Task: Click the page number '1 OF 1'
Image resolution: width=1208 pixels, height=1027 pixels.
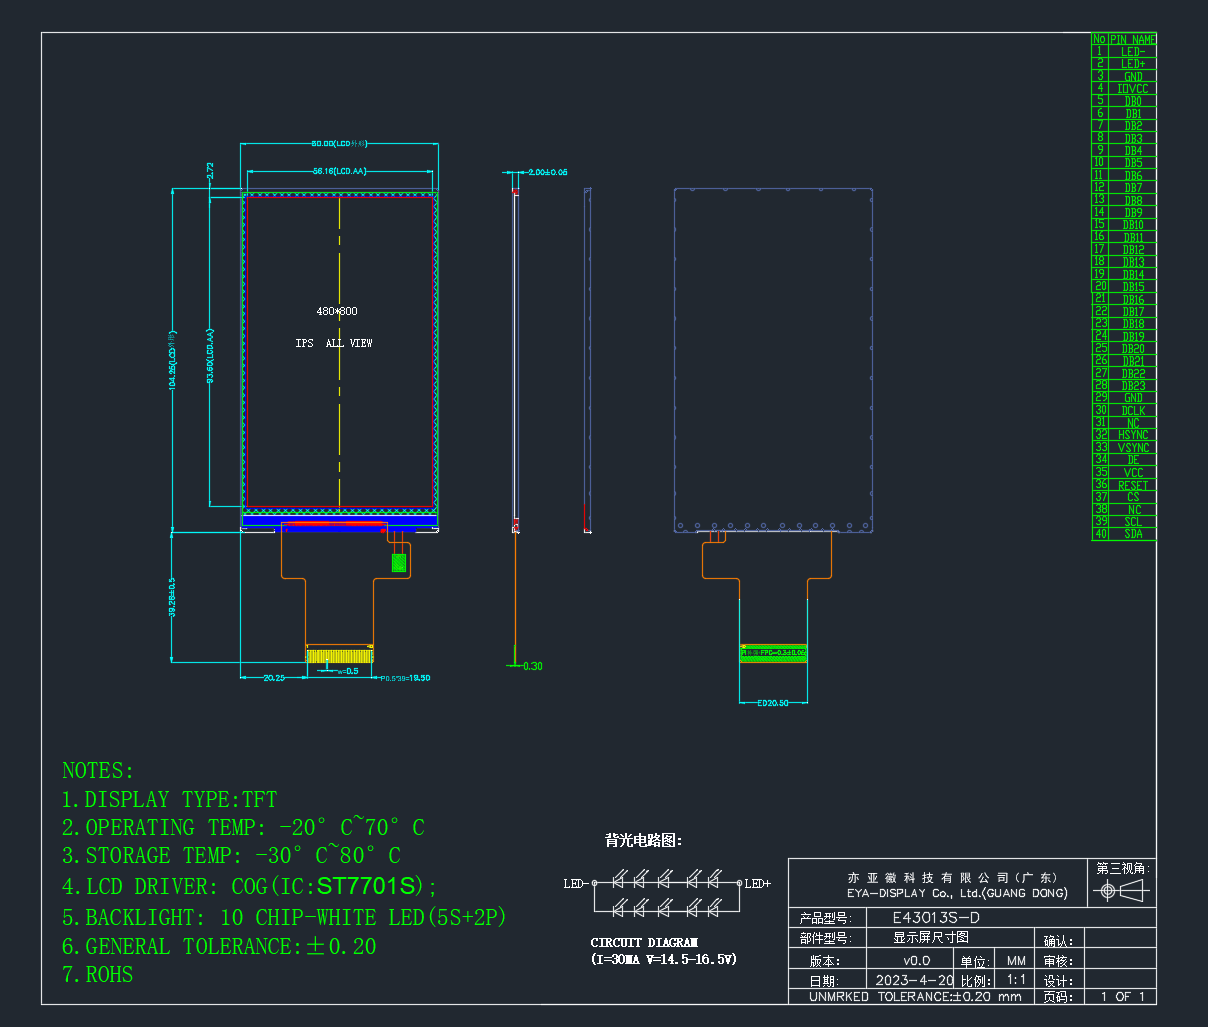Action: click(1122, 997)
